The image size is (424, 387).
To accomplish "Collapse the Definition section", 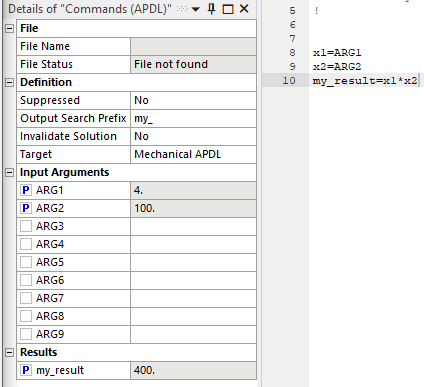I will (10, 82).
